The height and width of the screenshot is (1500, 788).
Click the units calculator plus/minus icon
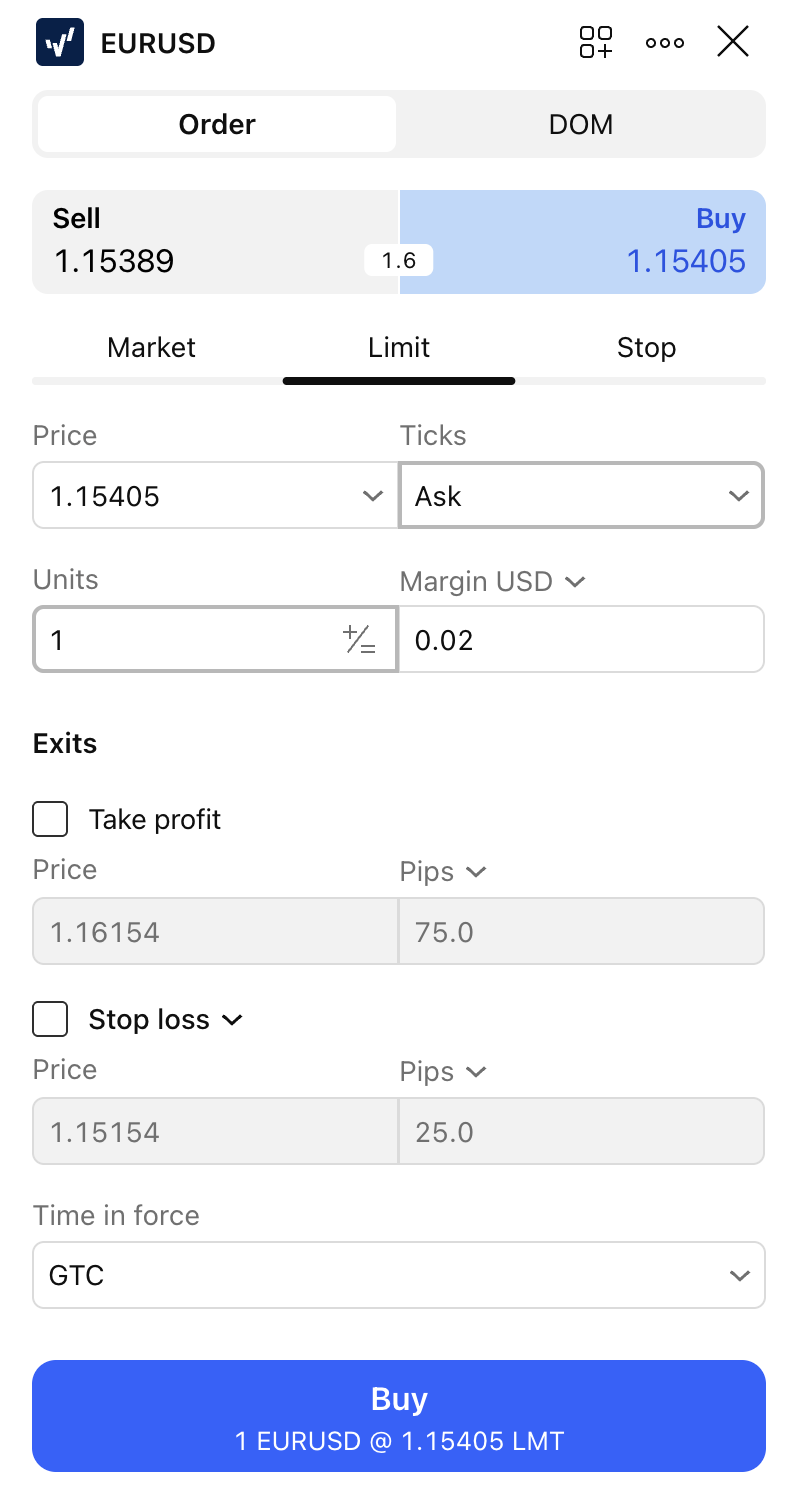pos(359,639)
